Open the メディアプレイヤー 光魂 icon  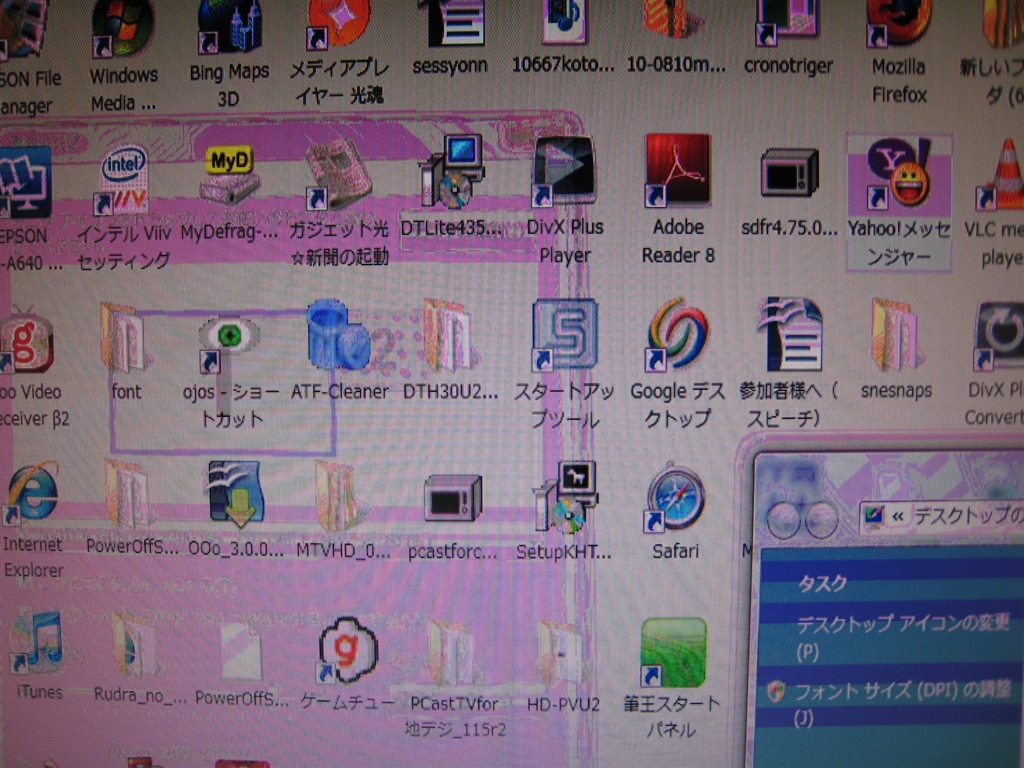pos(340,24)
